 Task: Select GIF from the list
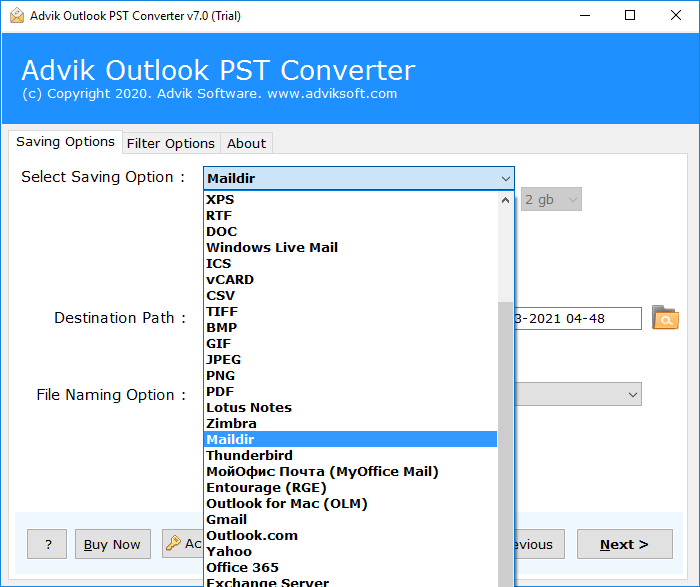tap(350, 344)
